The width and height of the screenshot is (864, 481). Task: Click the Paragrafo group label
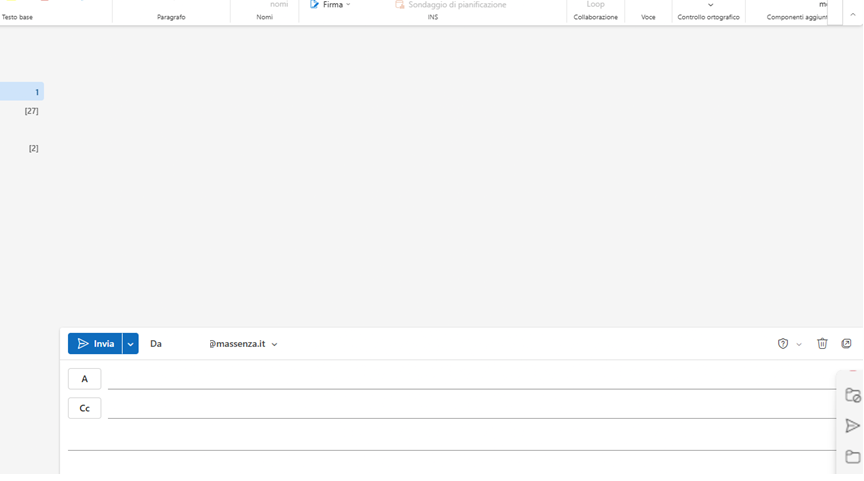click(171, 17)
